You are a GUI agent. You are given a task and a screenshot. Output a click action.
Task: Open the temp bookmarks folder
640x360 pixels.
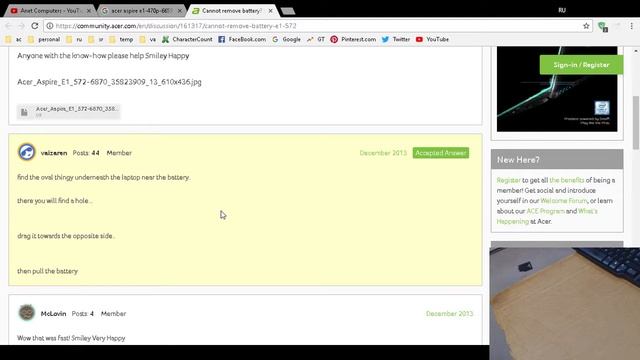(x=121, y=39)
